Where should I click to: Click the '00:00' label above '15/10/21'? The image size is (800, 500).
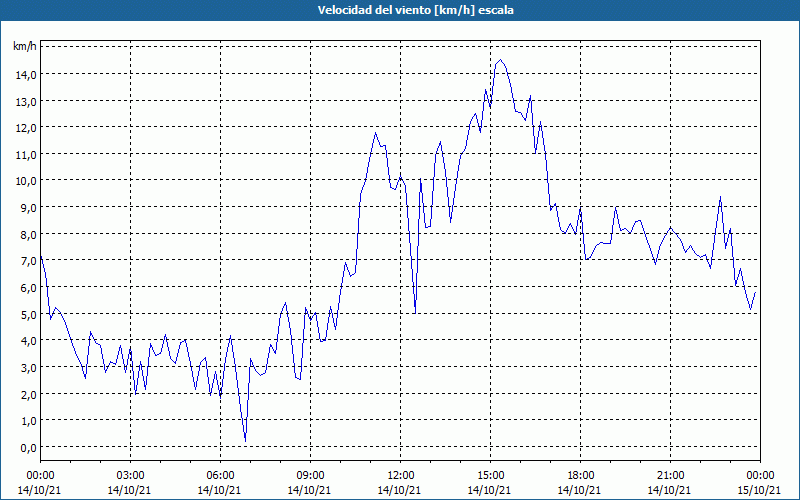(760, 476)
